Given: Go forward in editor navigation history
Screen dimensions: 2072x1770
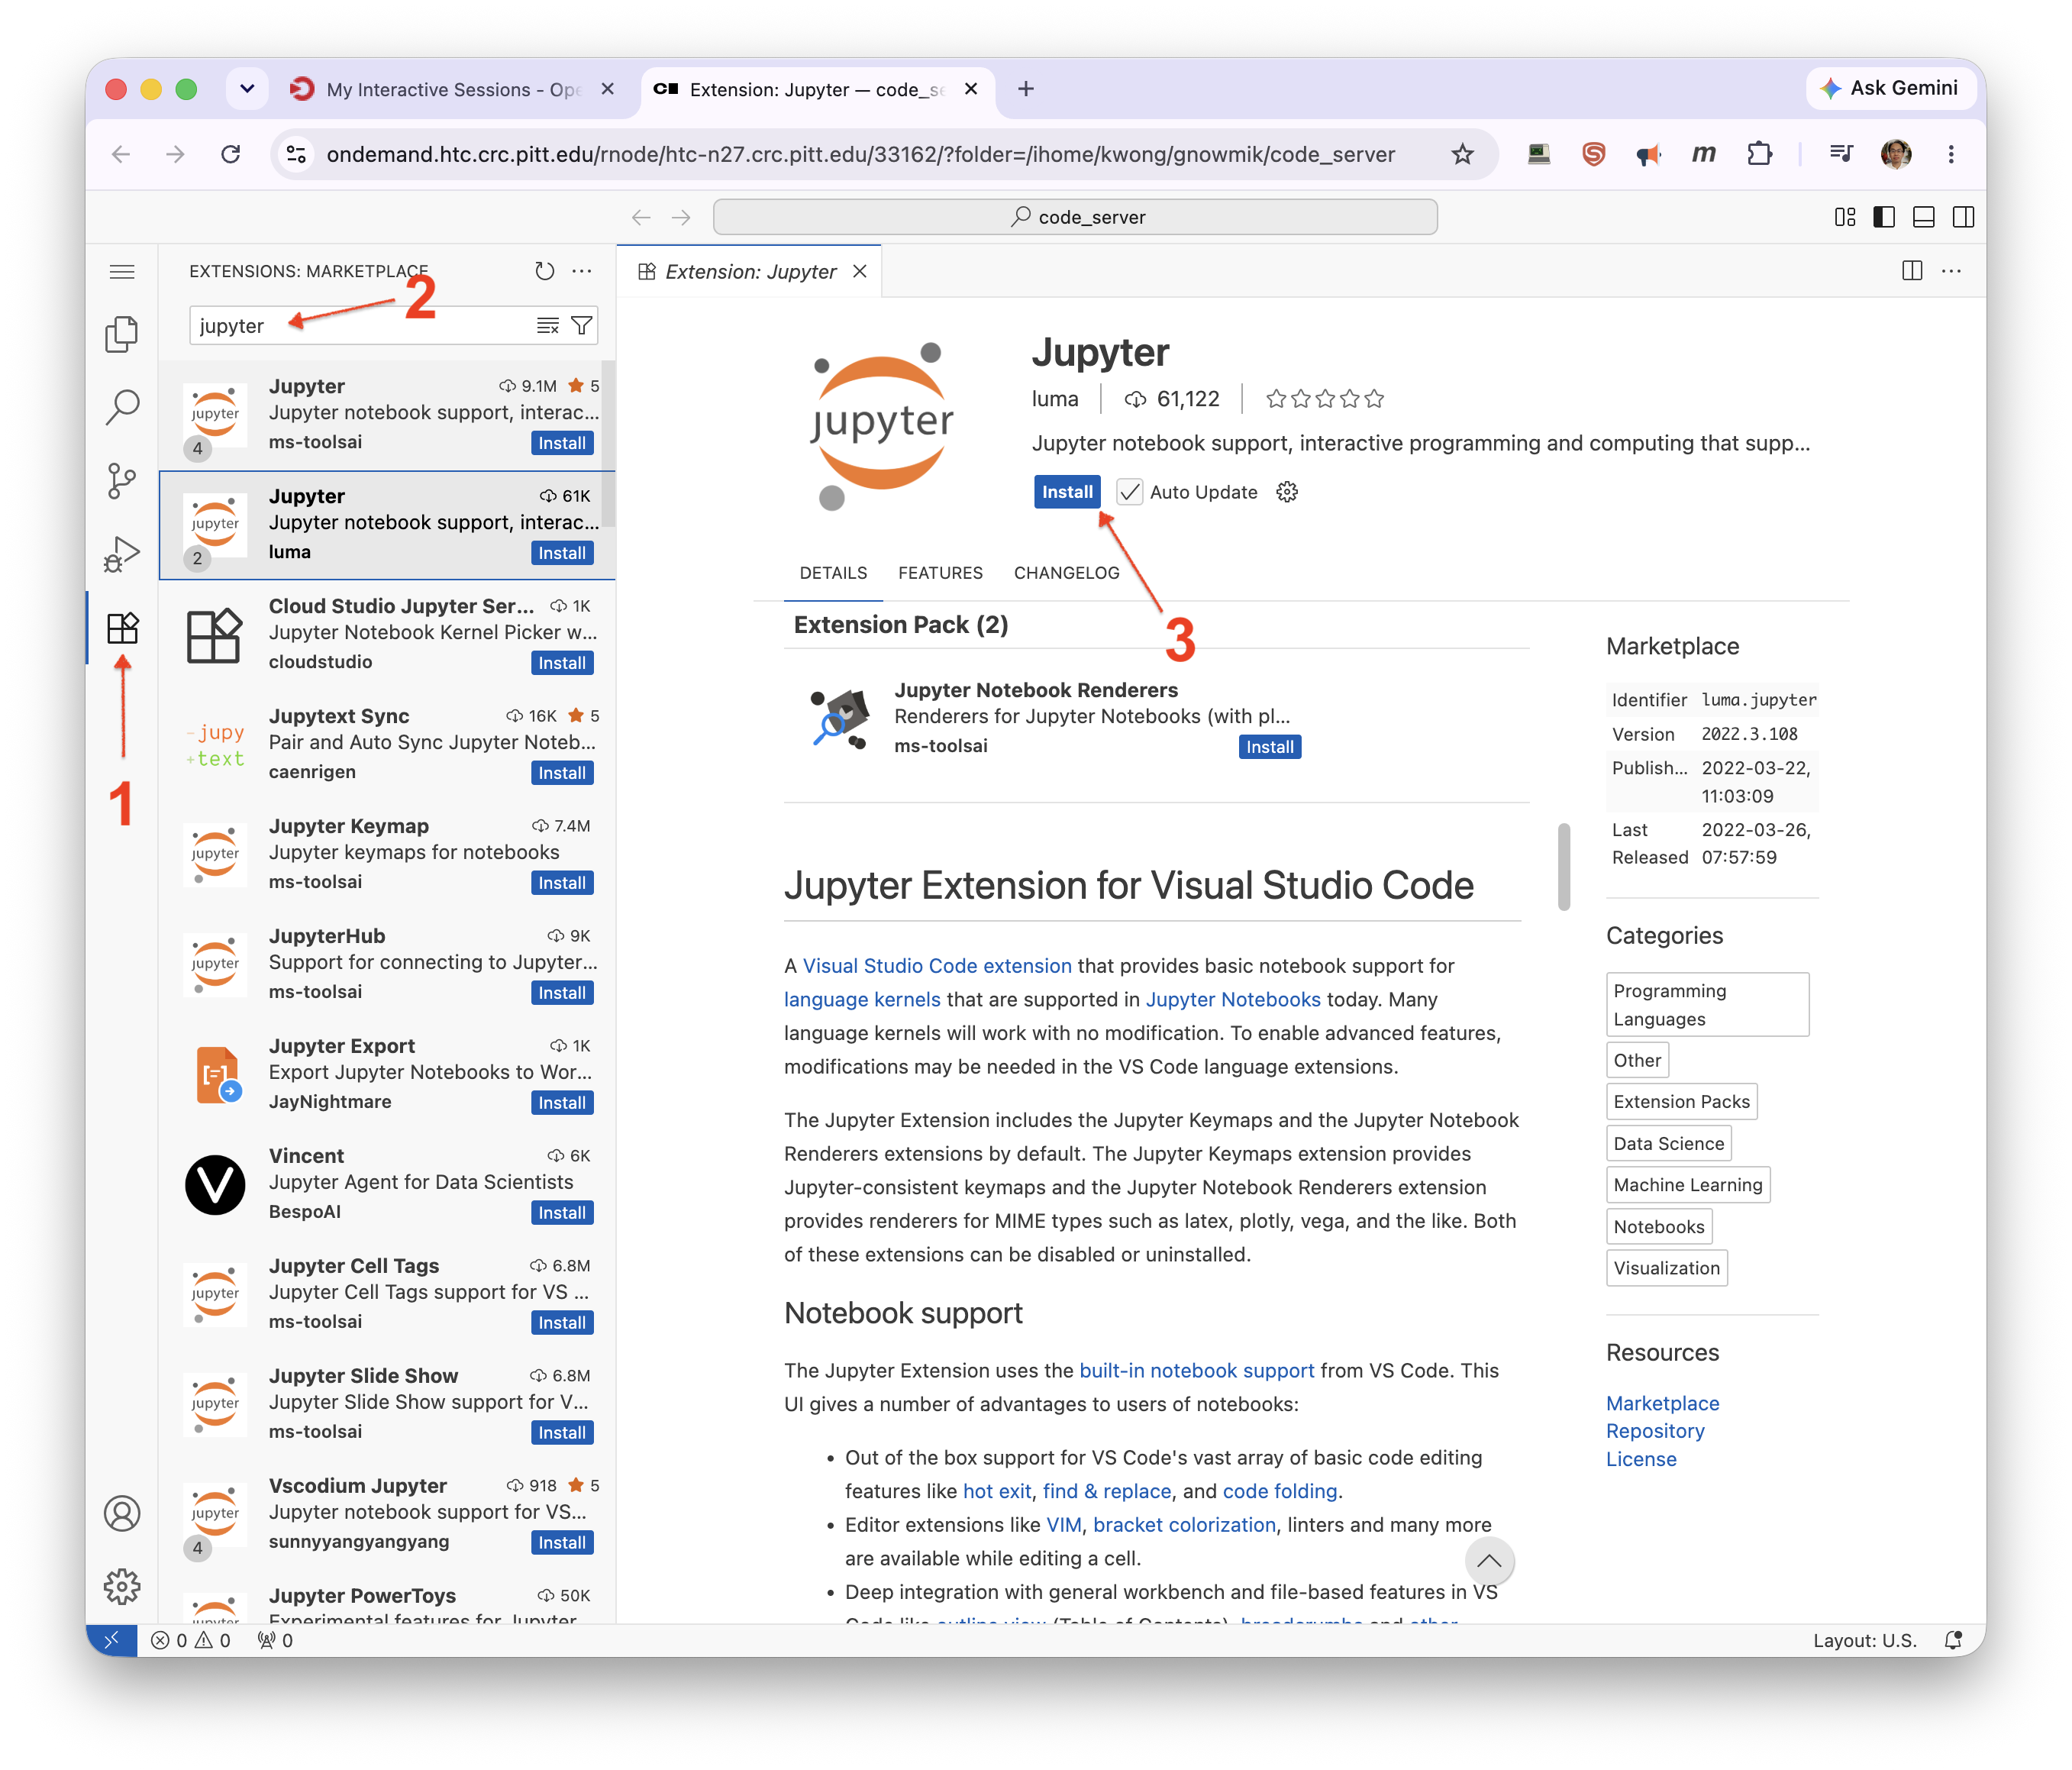Looking at the screenshot, I should coord(681,217).
